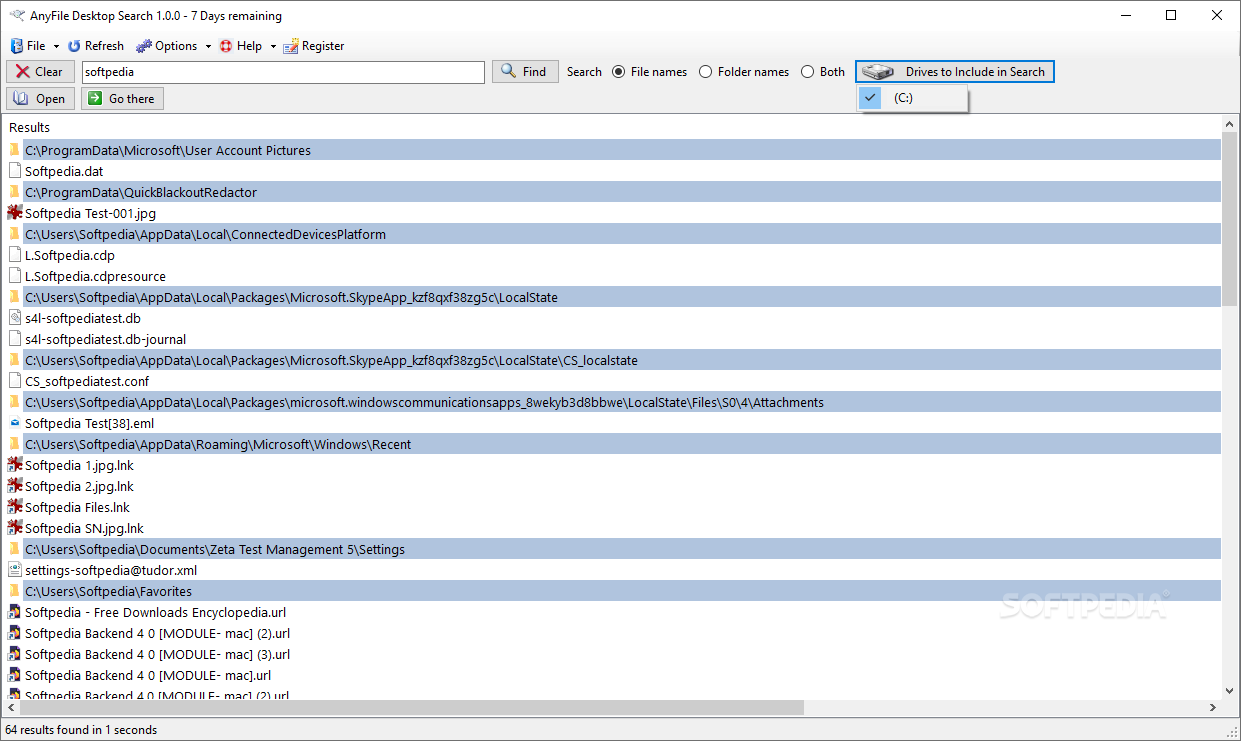The image size is (1241, 741).
Task: Click icon of L.Softpedia.cdp file
Action: click(14, 255)
